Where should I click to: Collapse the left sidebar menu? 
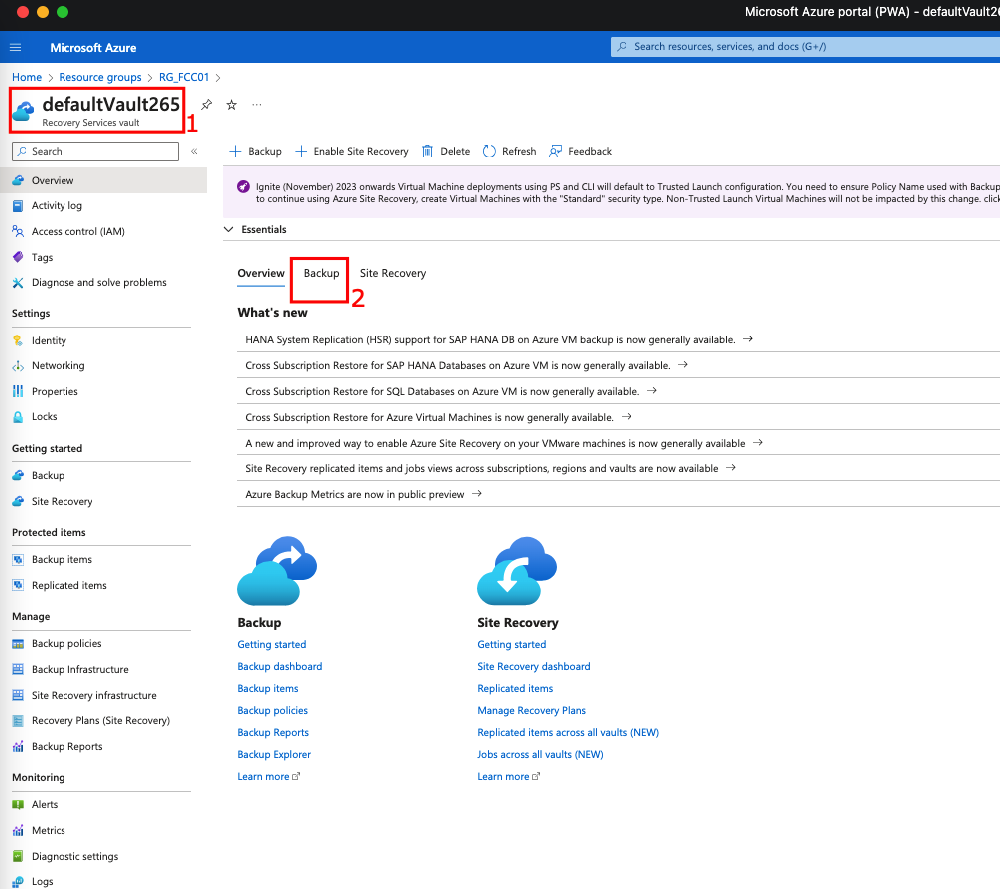(194, 152)
